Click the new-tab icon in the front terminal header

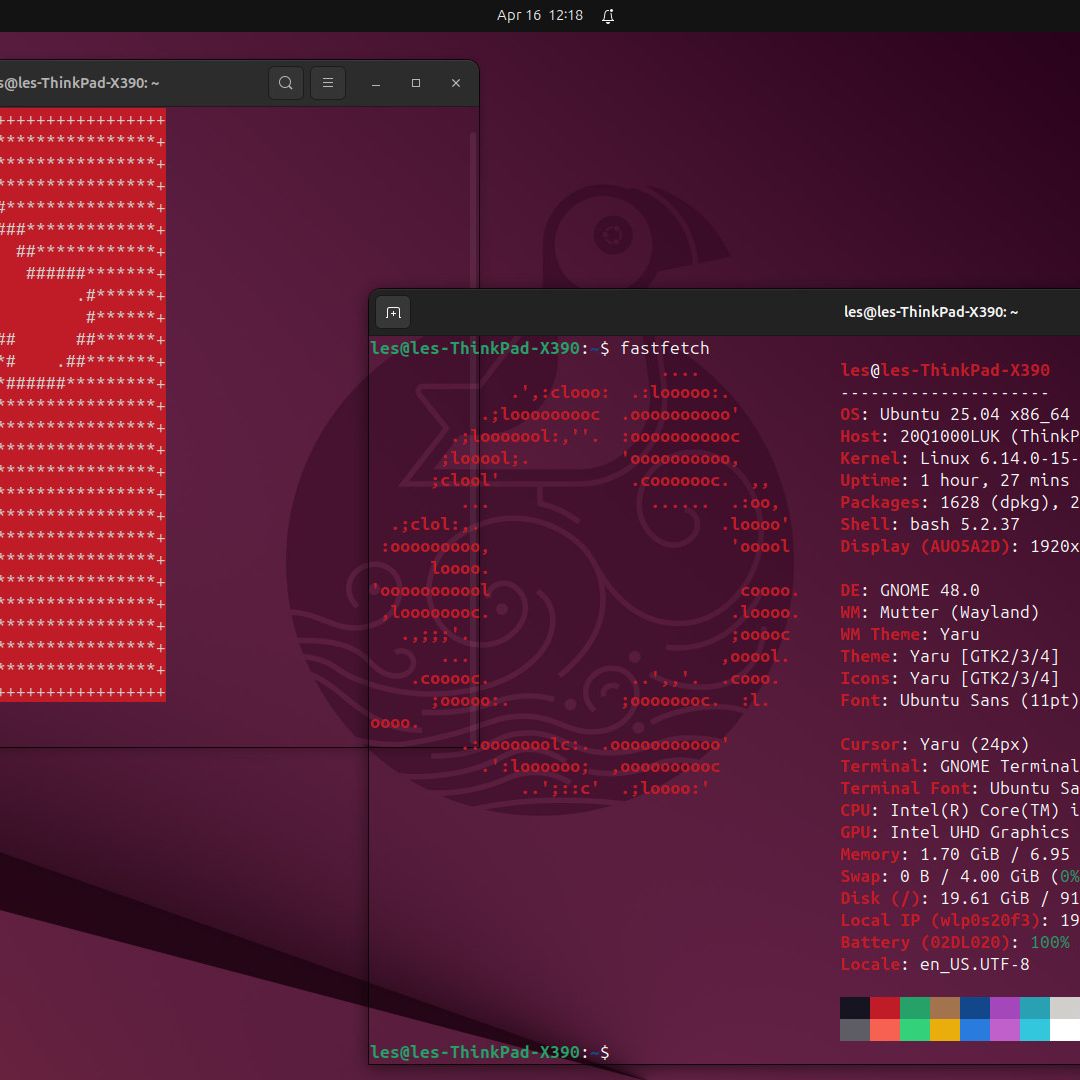[393, 312]
